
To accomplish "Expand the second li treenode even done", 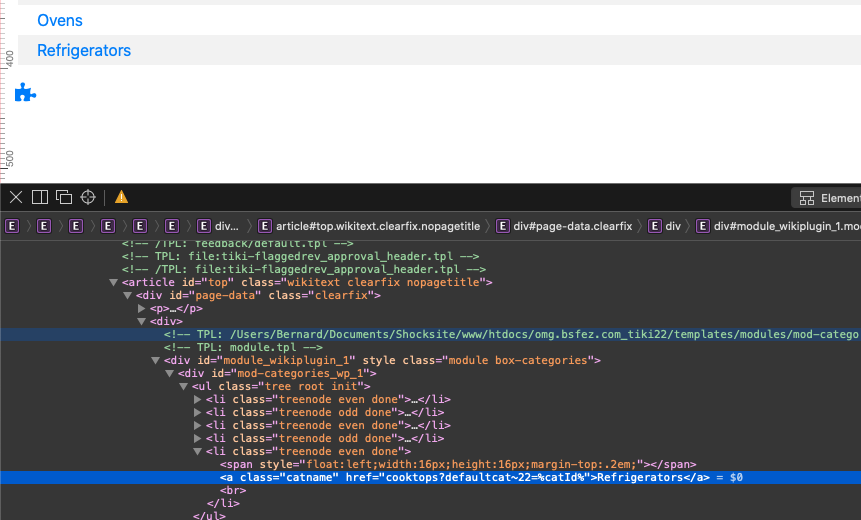I will (x=198, y=426).
